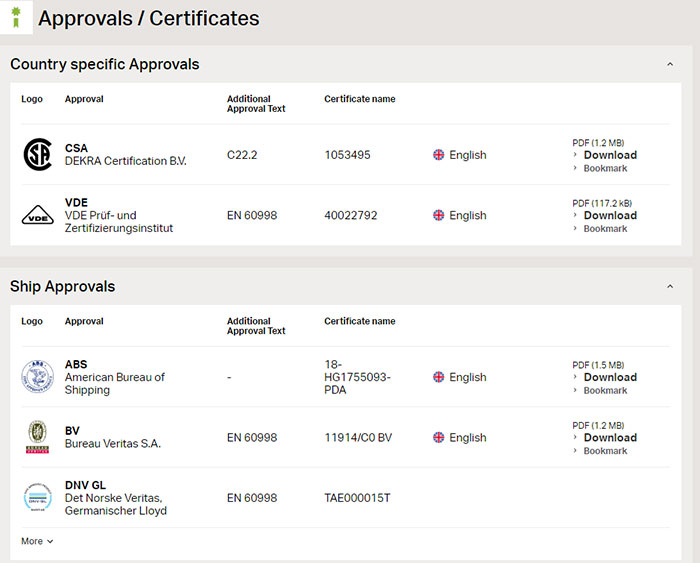This screenshot has width=700, height=563.
Task: Bookmark the CSA certificate
Action: [605, 168]
